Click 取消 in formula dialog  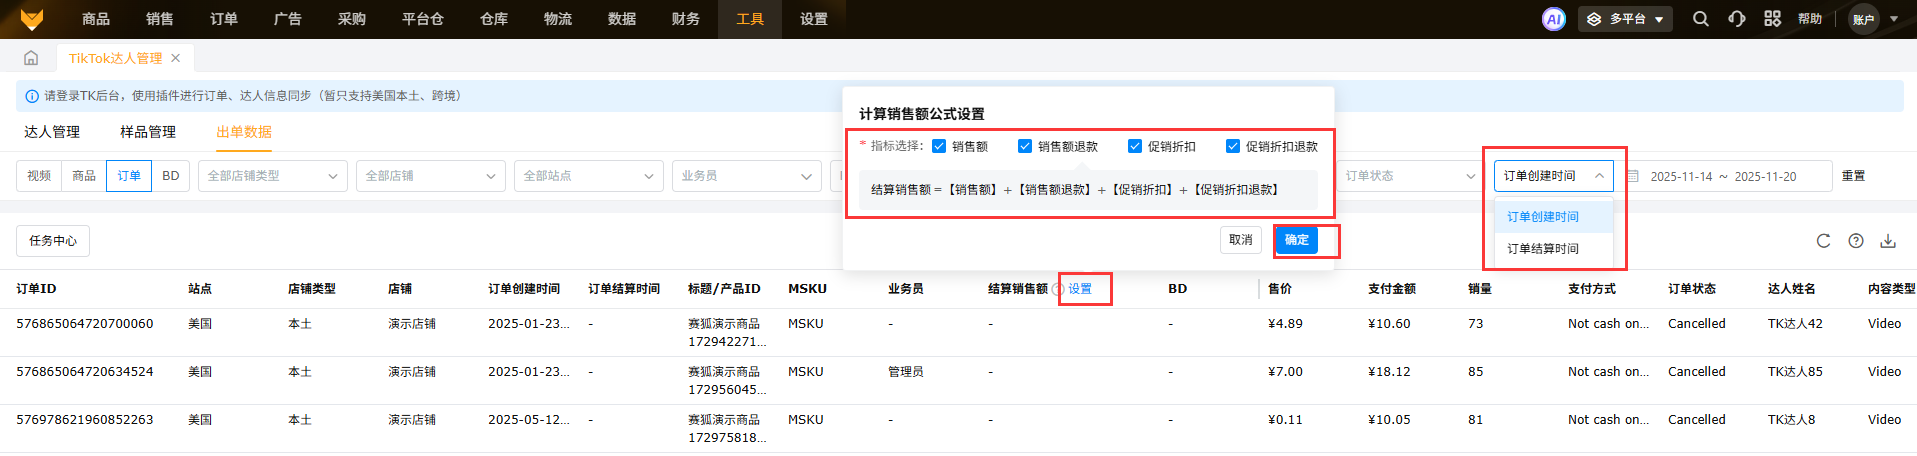click(1241, 240)
